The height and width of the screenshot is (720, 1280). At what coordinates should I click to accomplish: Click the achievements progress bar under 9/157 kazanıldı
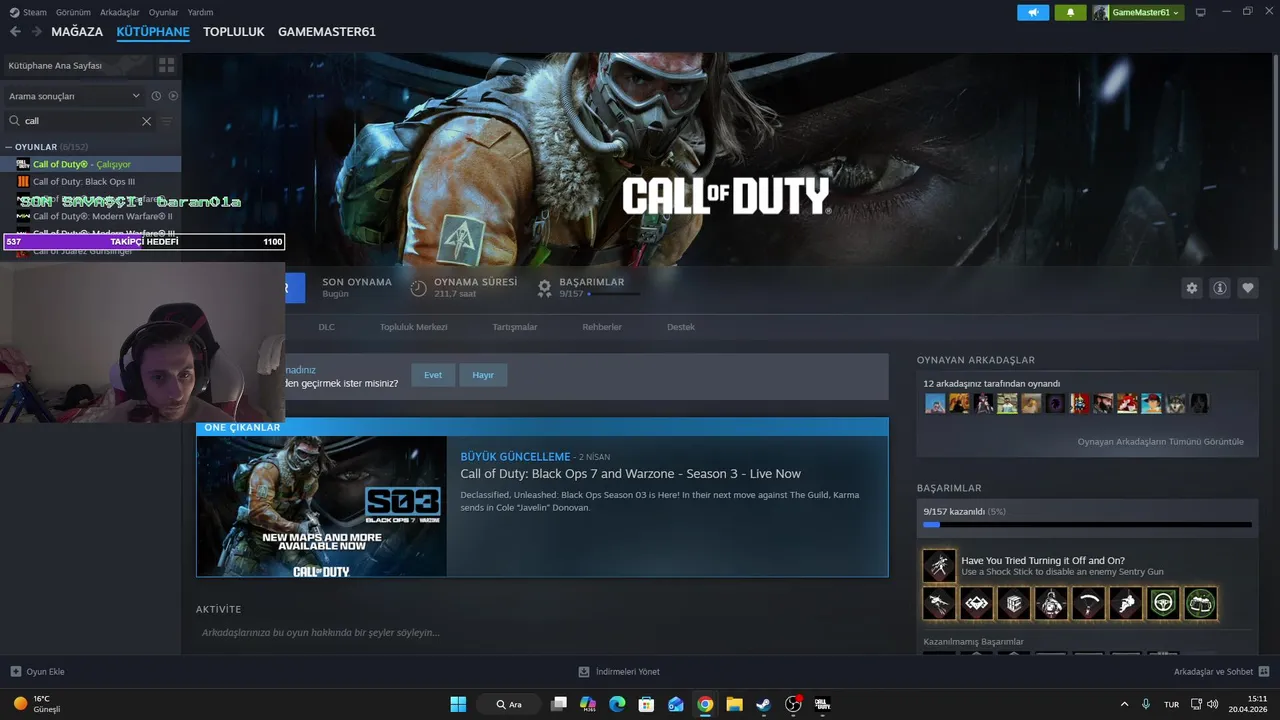1087,524
